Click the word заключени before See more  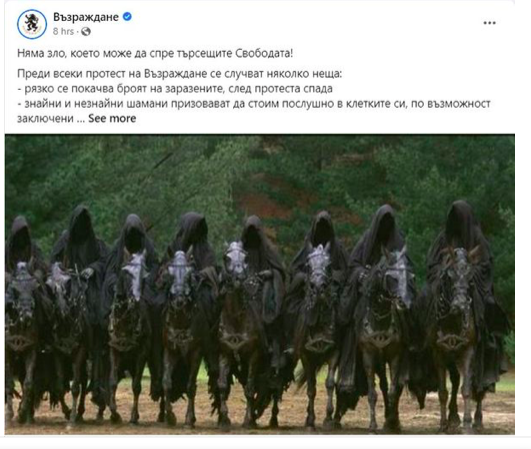[x=45, y=119]
